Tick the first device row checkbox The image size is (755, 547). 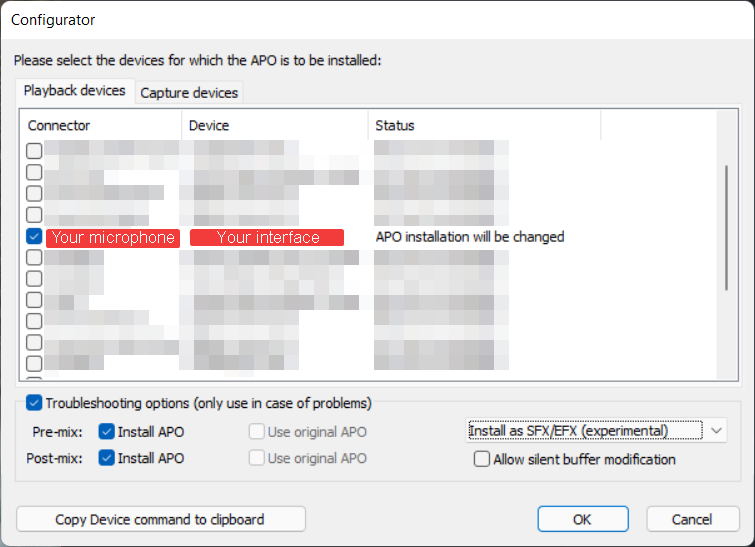click(x=34, y=151)
